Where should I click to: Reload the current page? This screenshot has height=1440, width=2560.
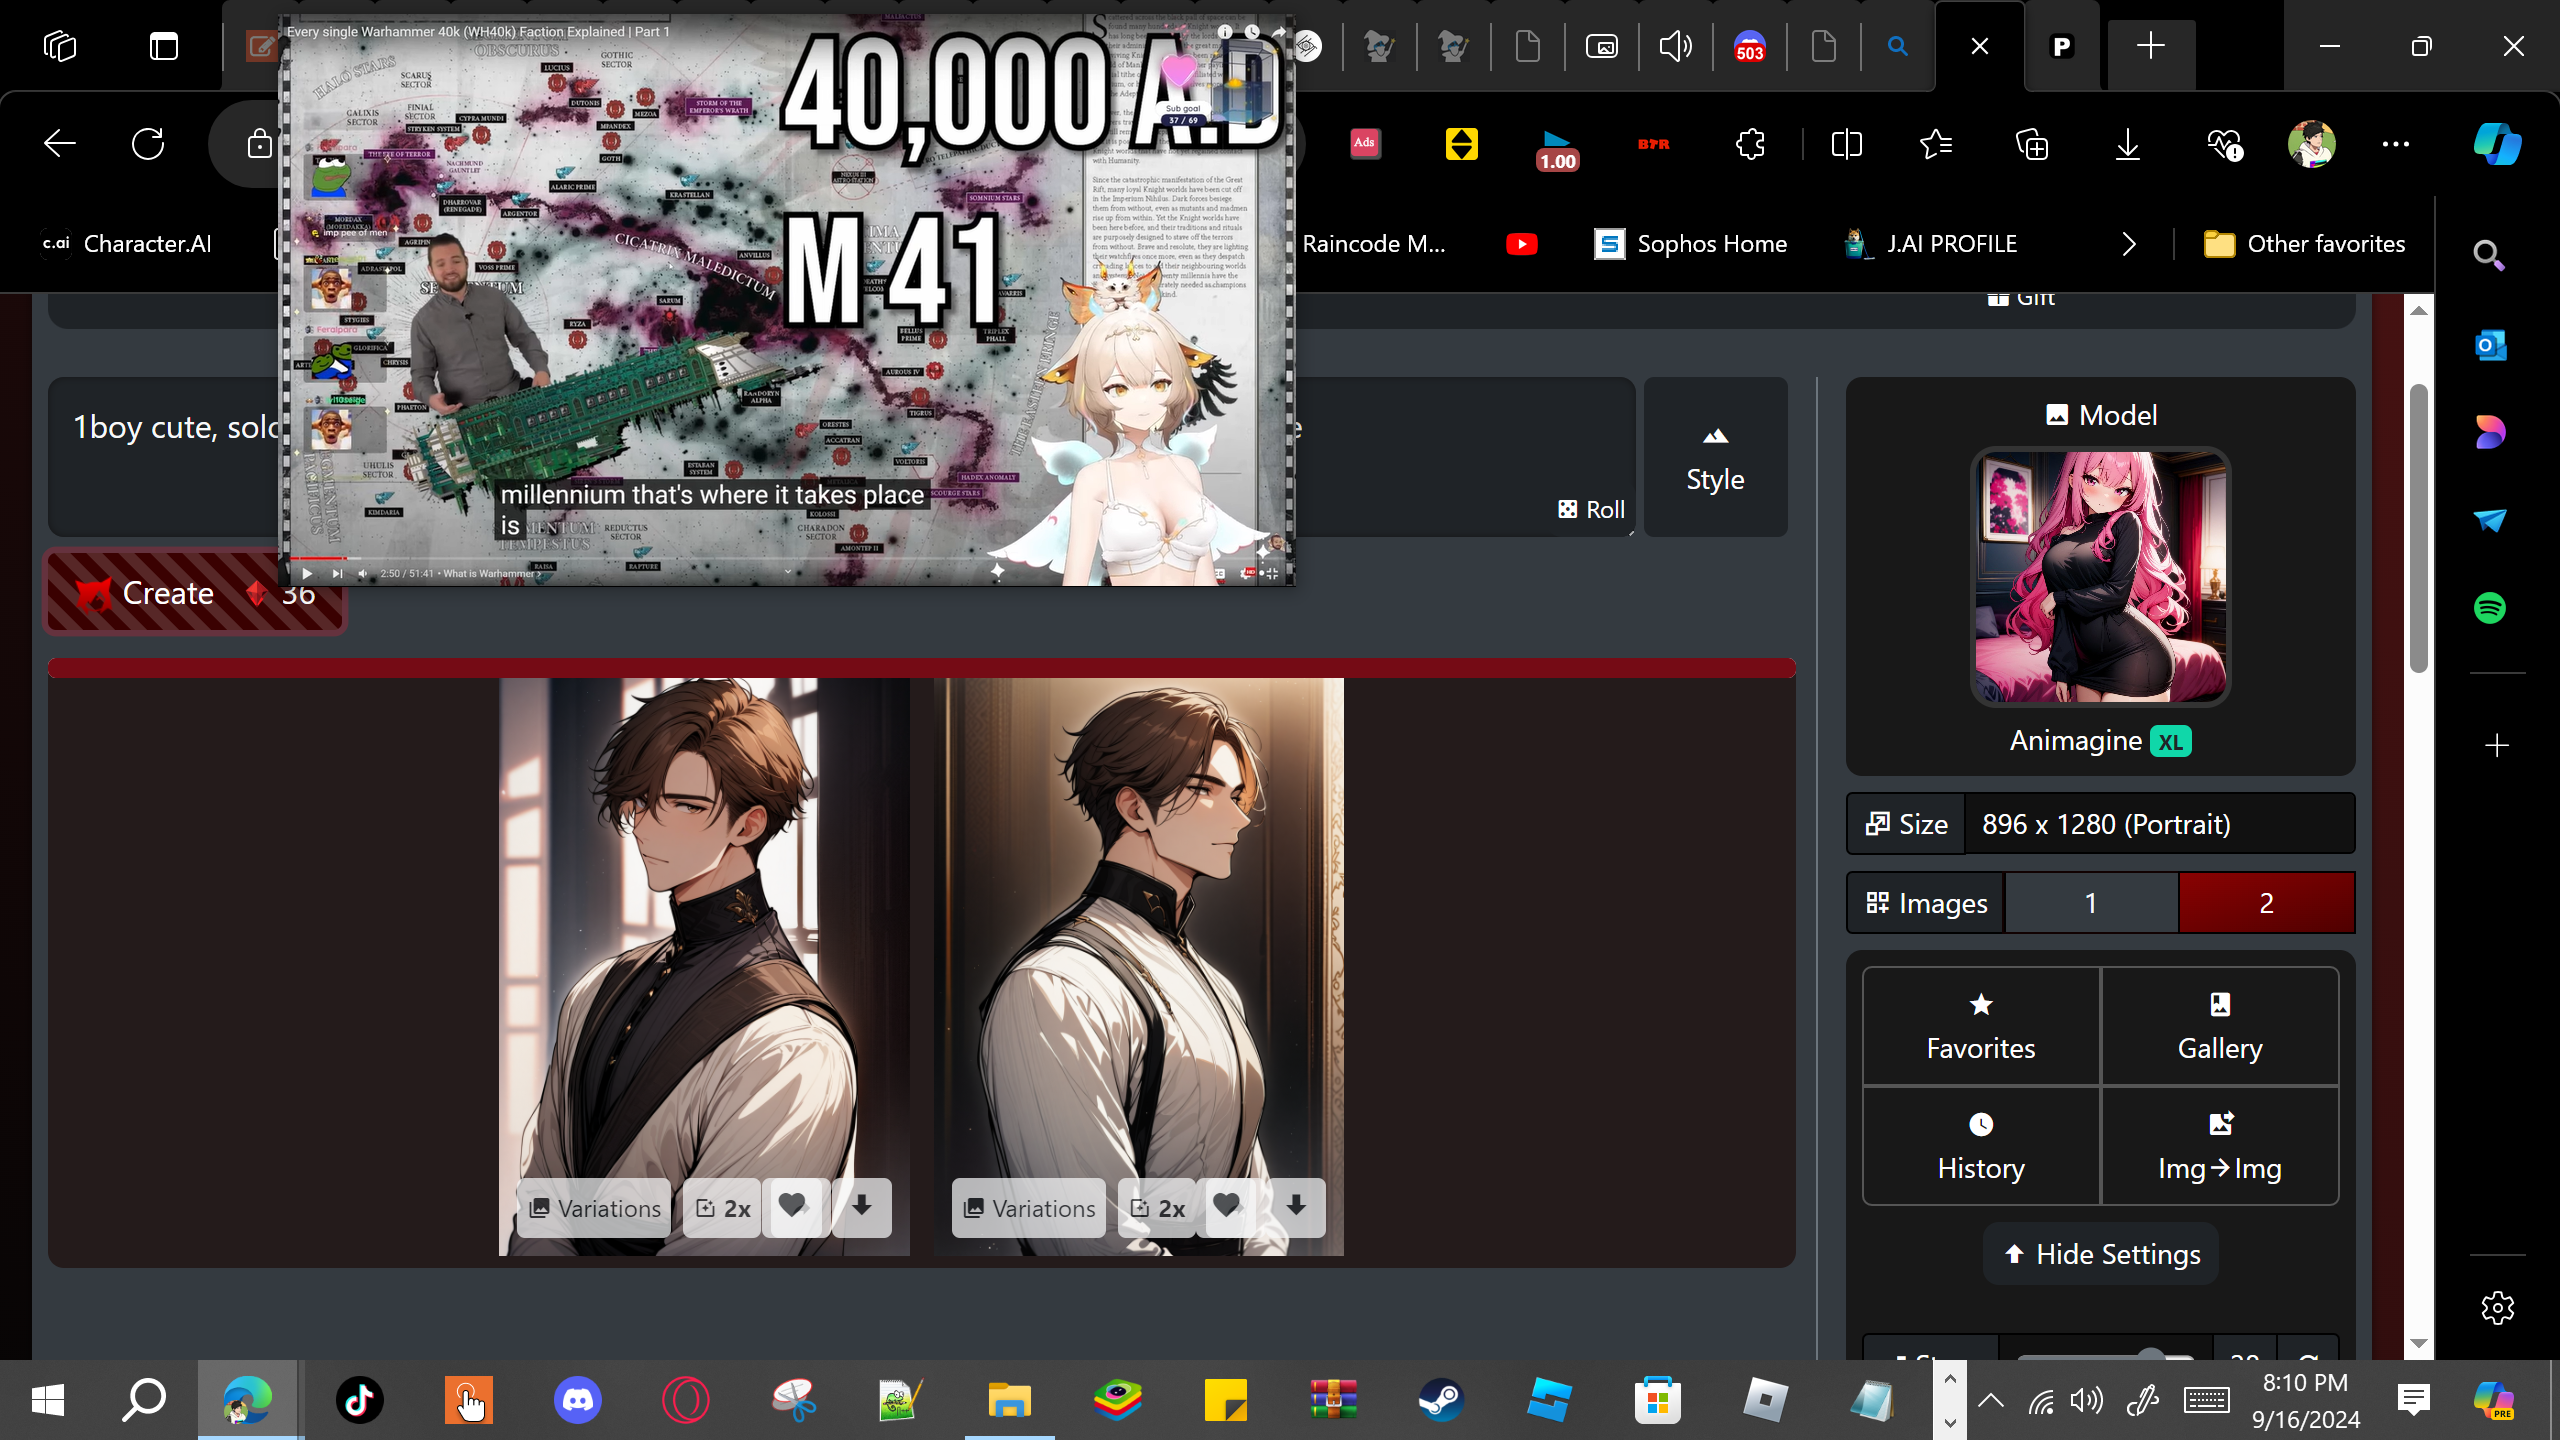point(148,144)
